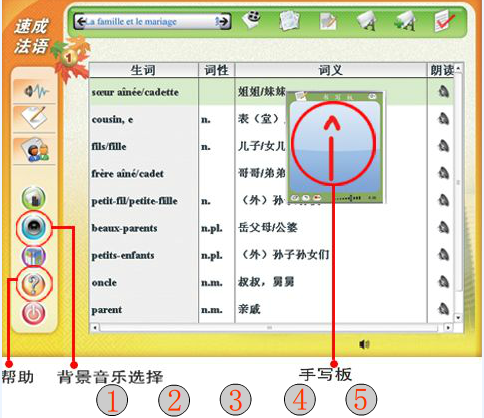Image resolution: width=484 pixels, height=418 pixels.
Task: Click the help question mark icon
Action: coord(33,284)
